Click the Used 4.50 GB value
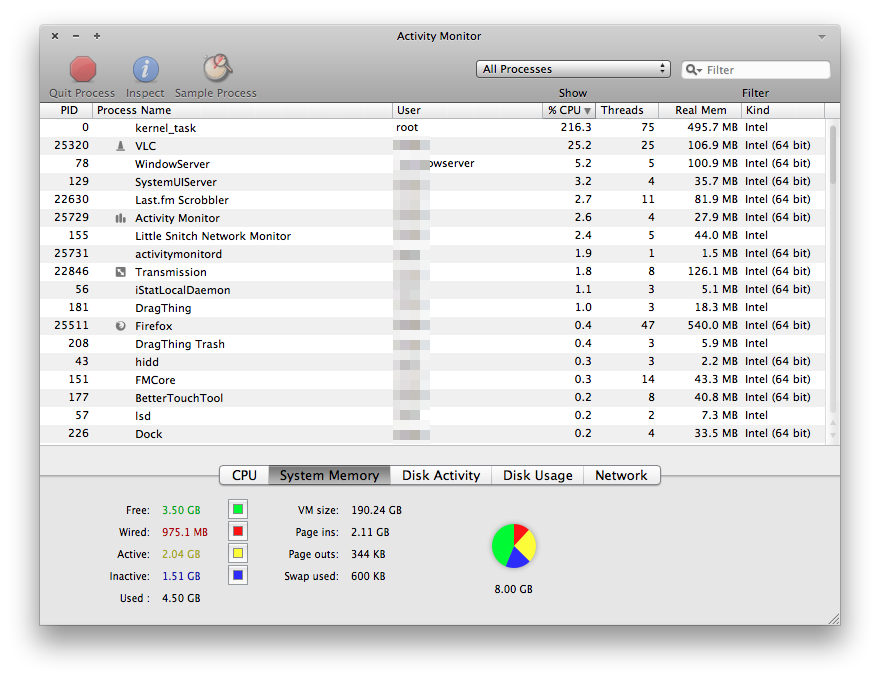The height and width of the screenshot is (680, 880). tap(181, 598)
